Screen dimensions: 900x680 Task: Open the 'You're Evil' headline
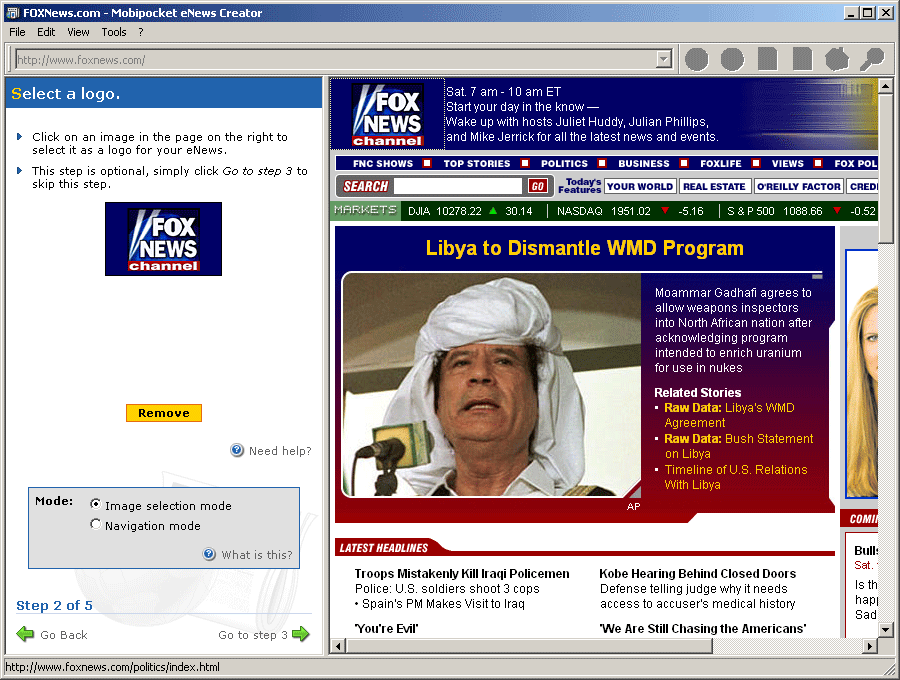click(x=386, y=628)
